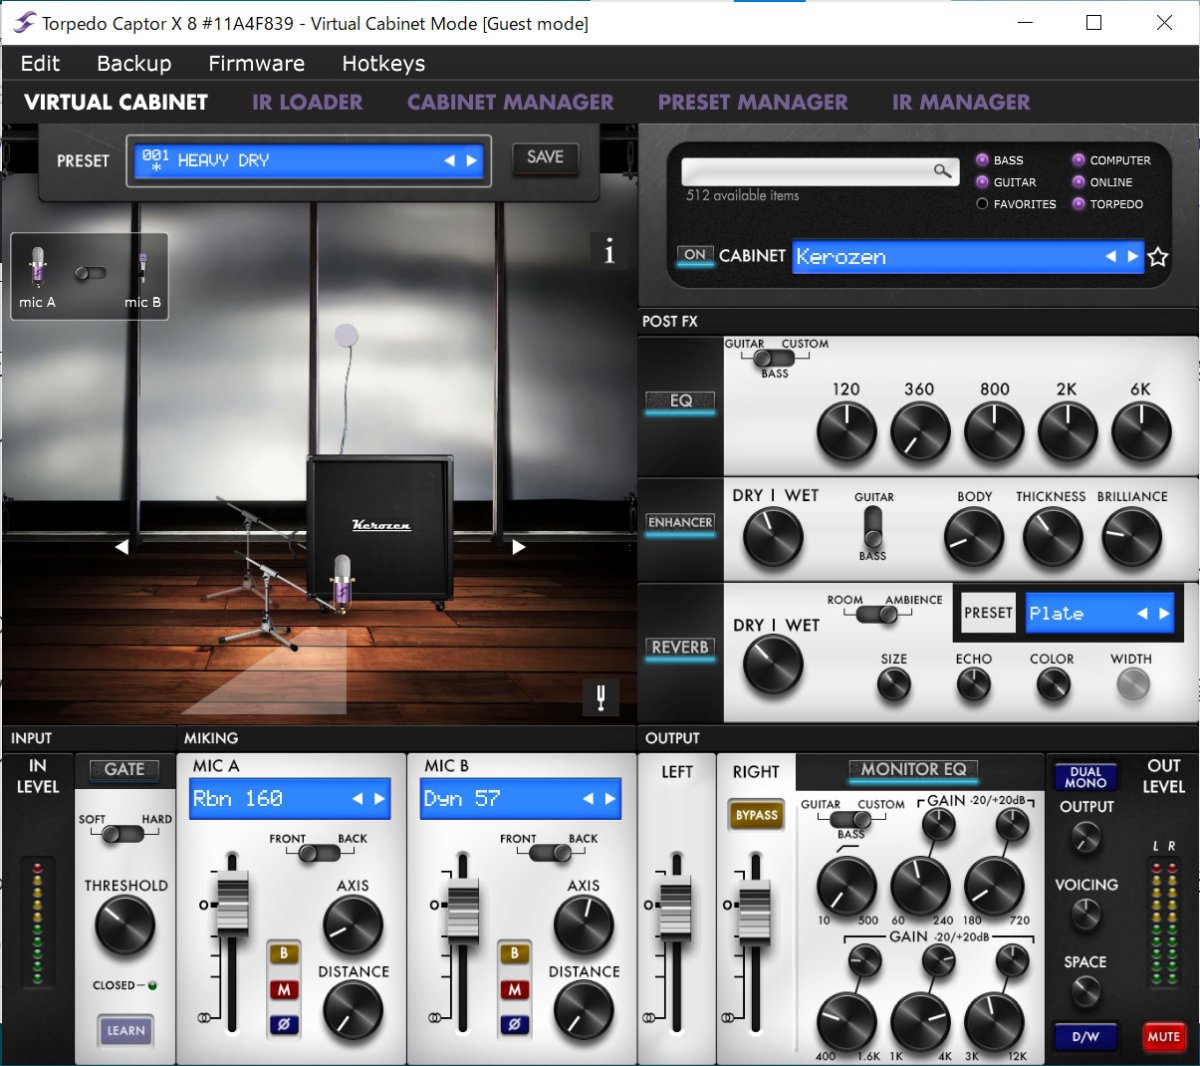This screenshot has height=1066, width=1200.
Task: Flip Mic B FRONT/BACK switch
Action: [550, 853]
